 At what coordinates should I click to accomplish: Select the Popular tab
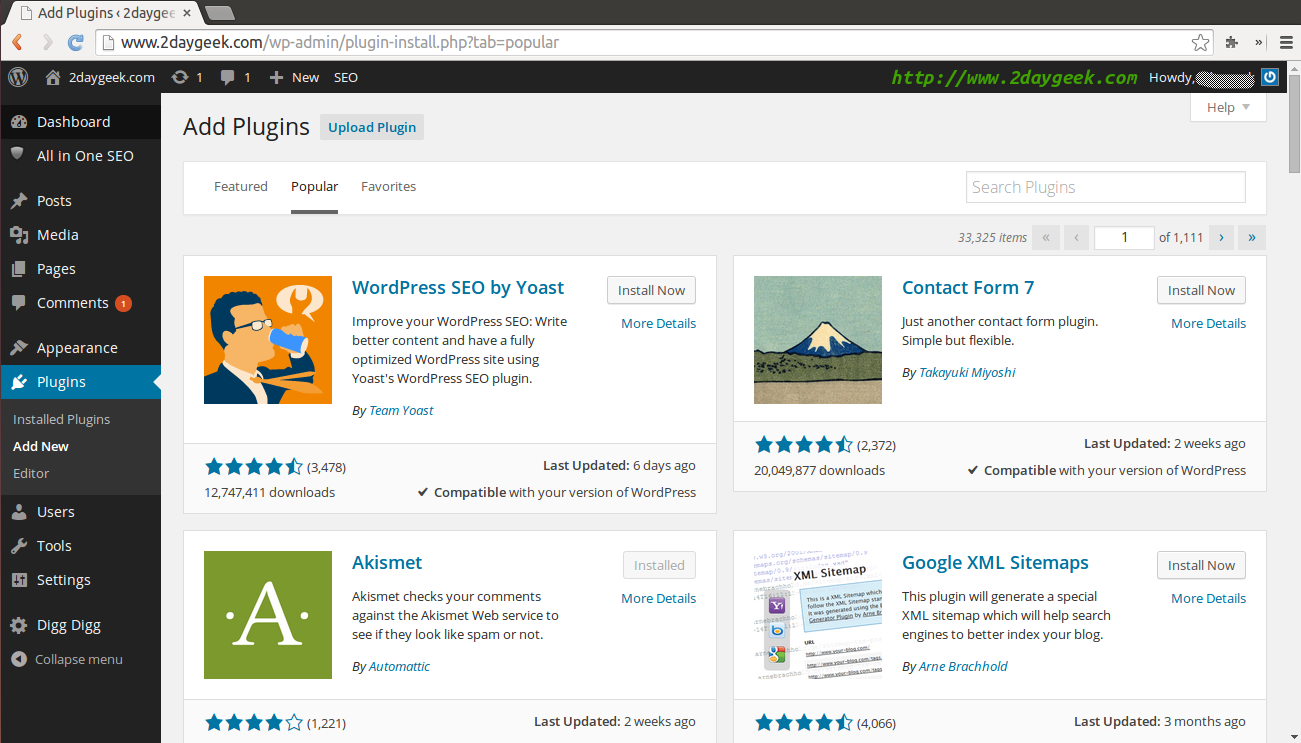tap(314, 186)
